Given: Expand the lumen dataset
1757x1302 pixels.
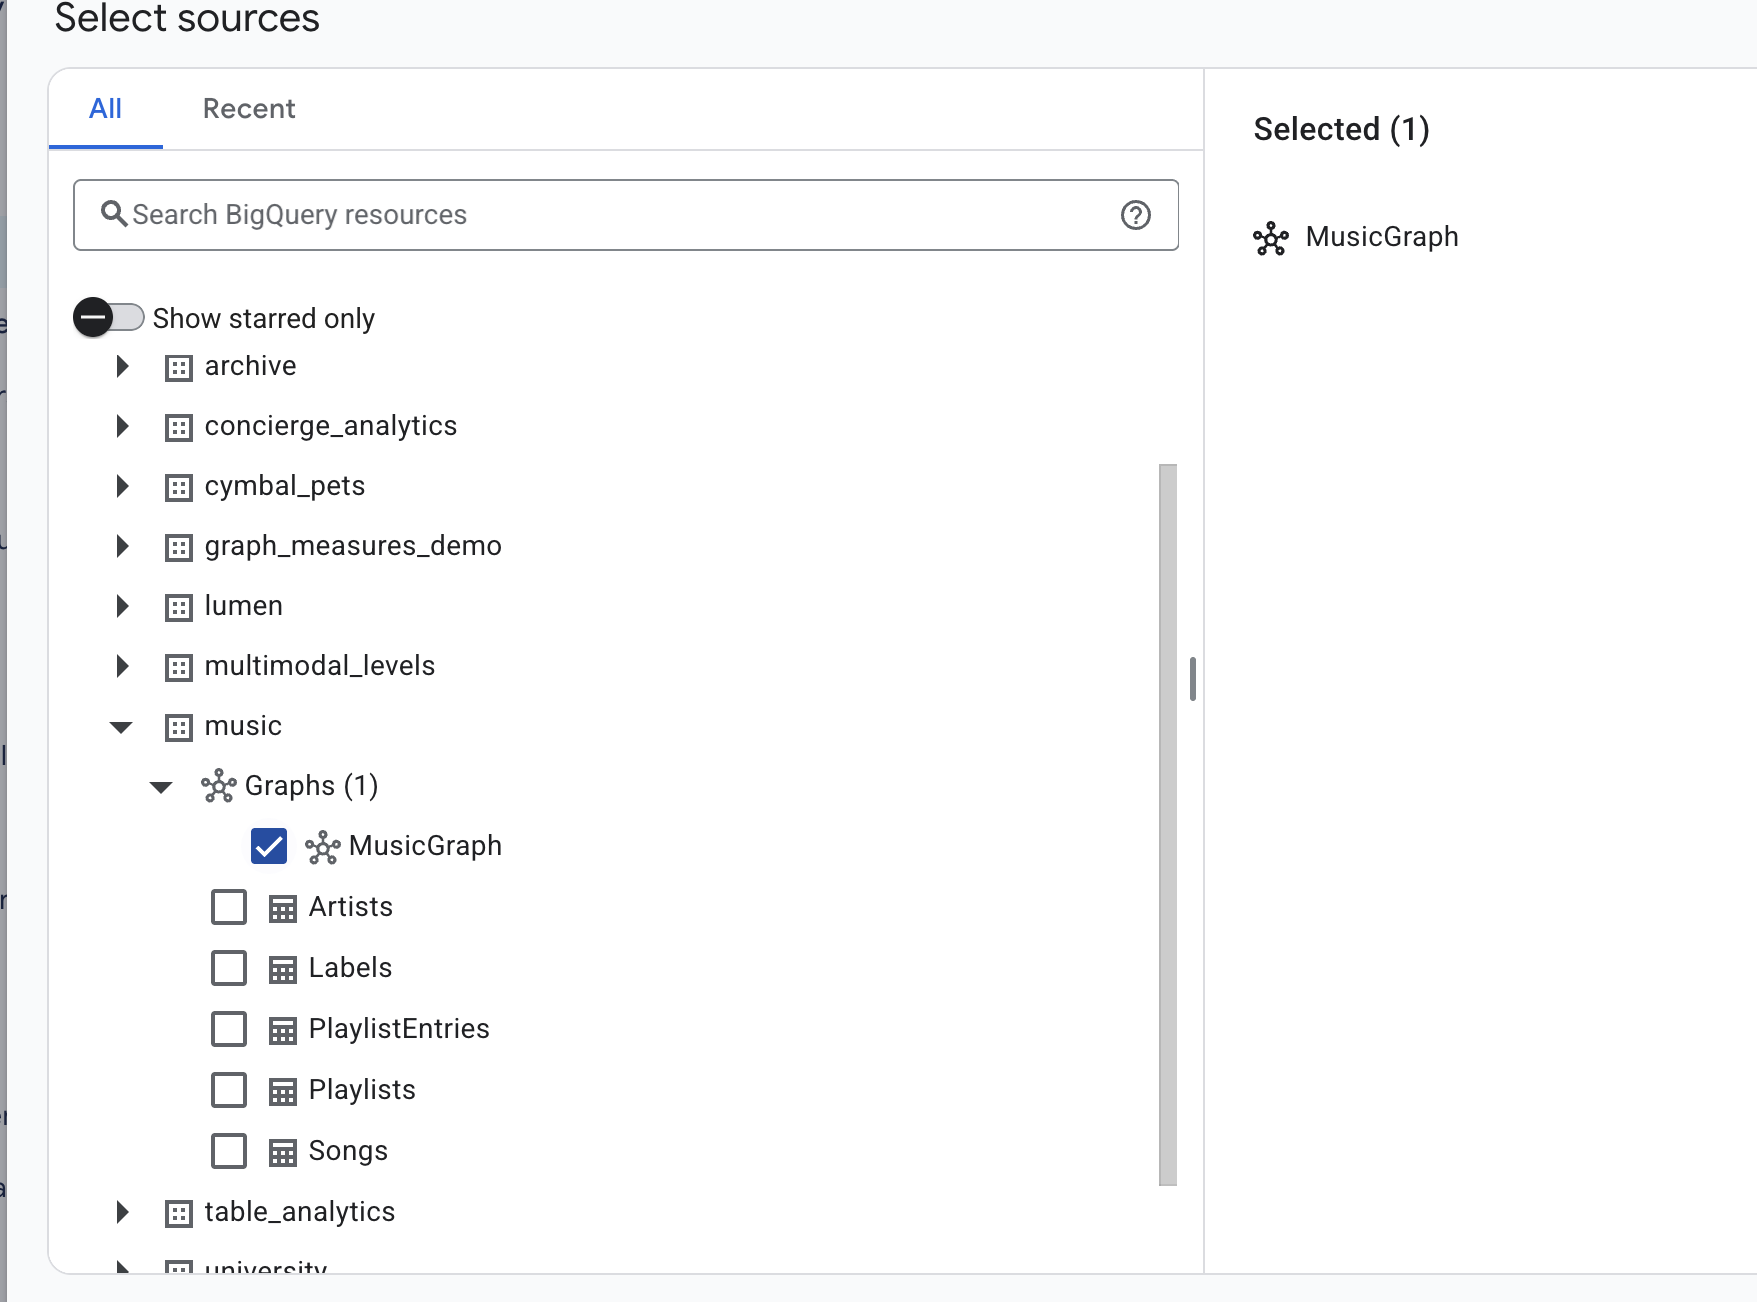Looking at the screenshot, I should 122,606.
